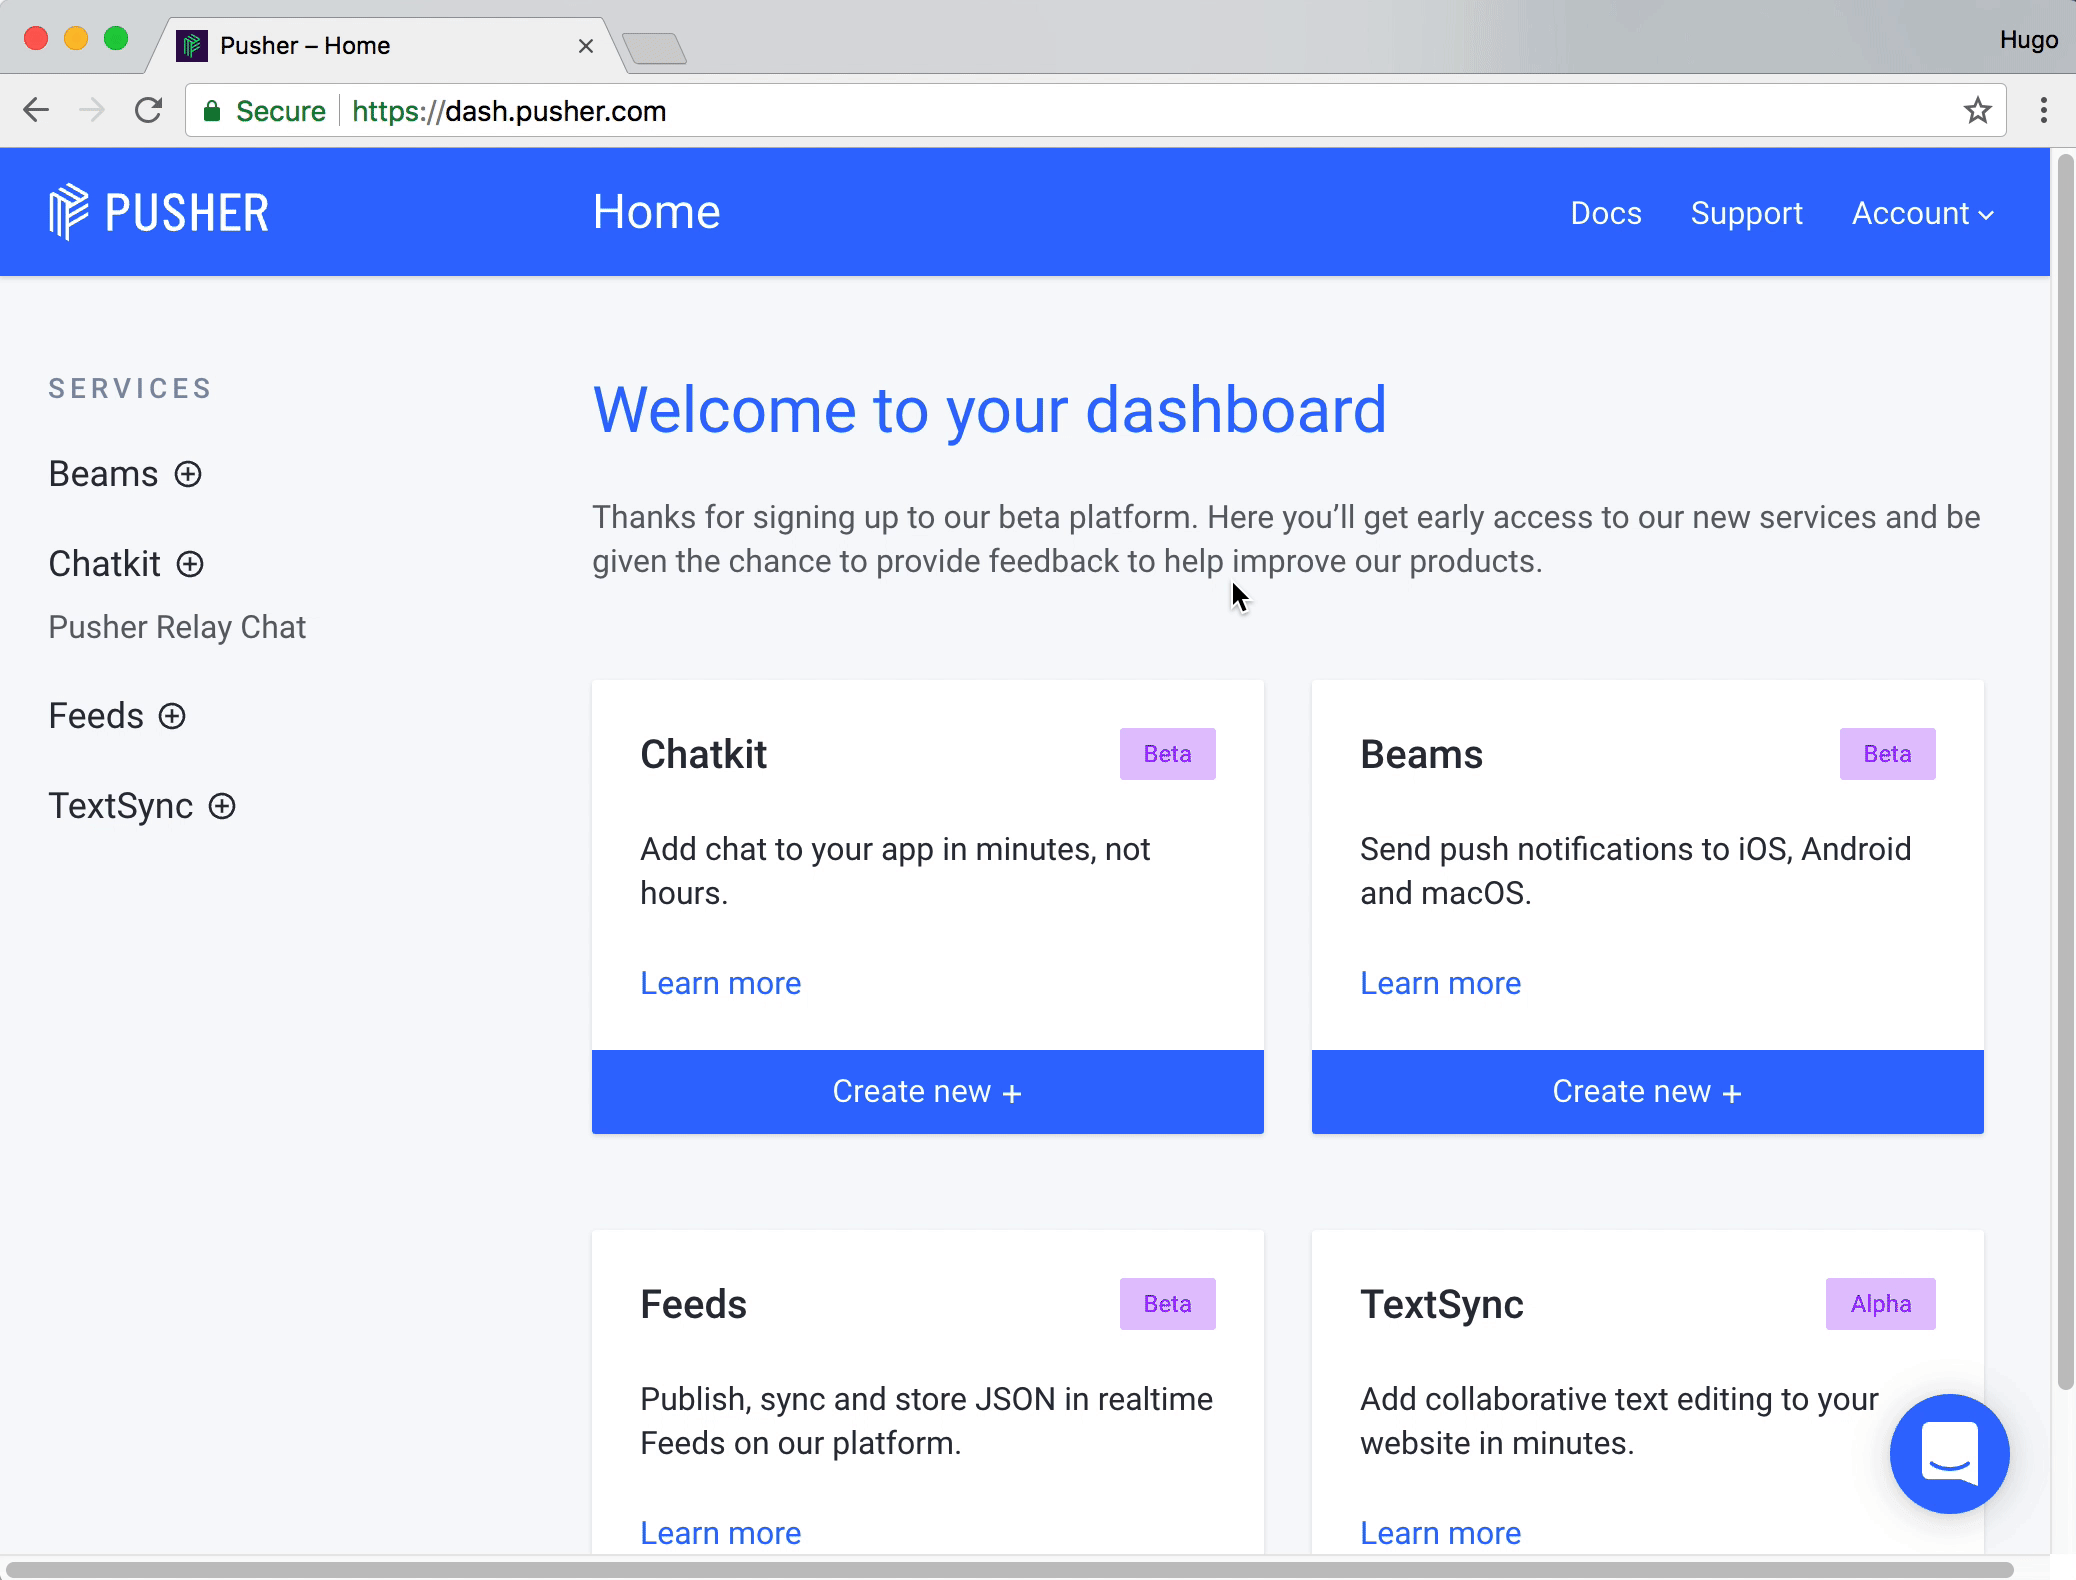The width and height of the screenshot is (2076, 1580).
Task: Add a new Feeds instance via plus icon
Action: pos(172,716)
